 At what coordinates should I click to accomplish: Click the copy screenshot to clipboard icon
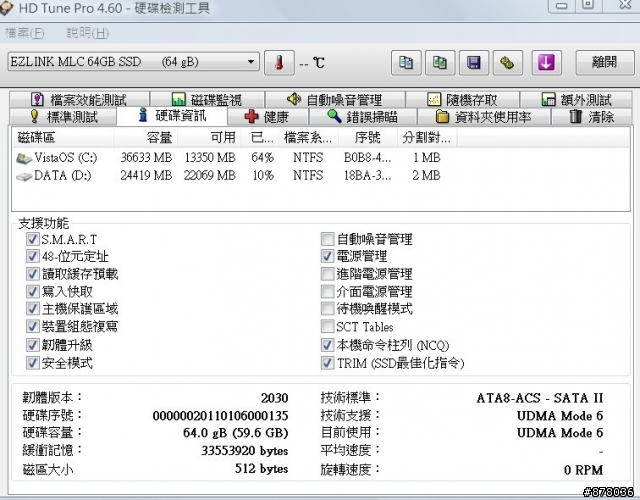point(440,63)
